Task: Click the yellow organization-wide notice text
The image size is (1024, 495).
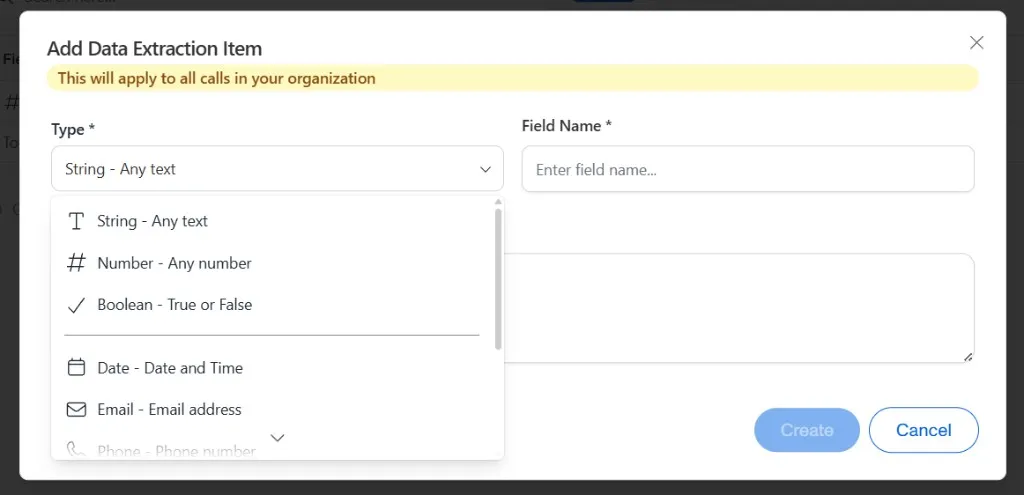Action: [217, 78]
